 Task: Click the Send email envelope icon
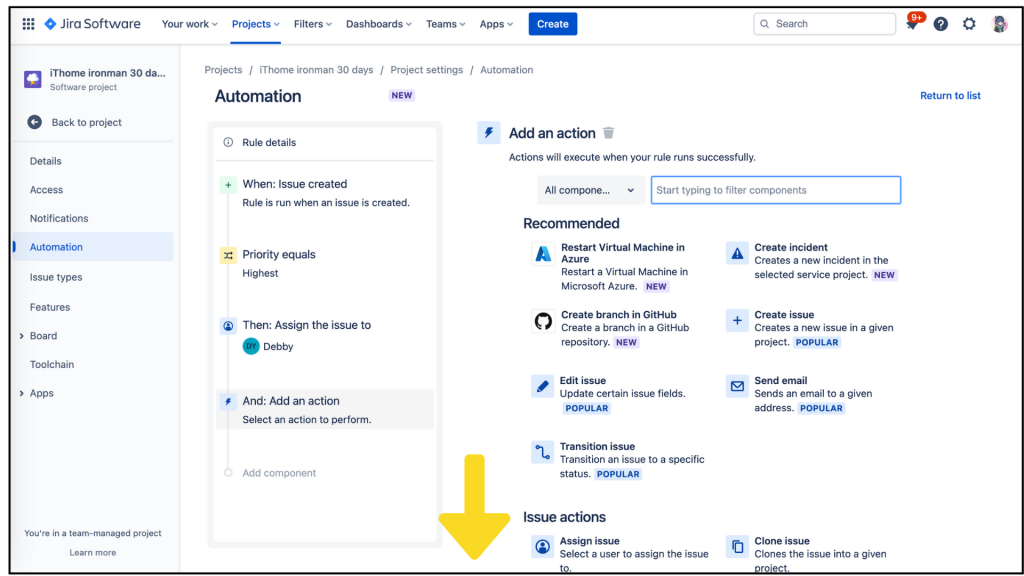(737, 387)
